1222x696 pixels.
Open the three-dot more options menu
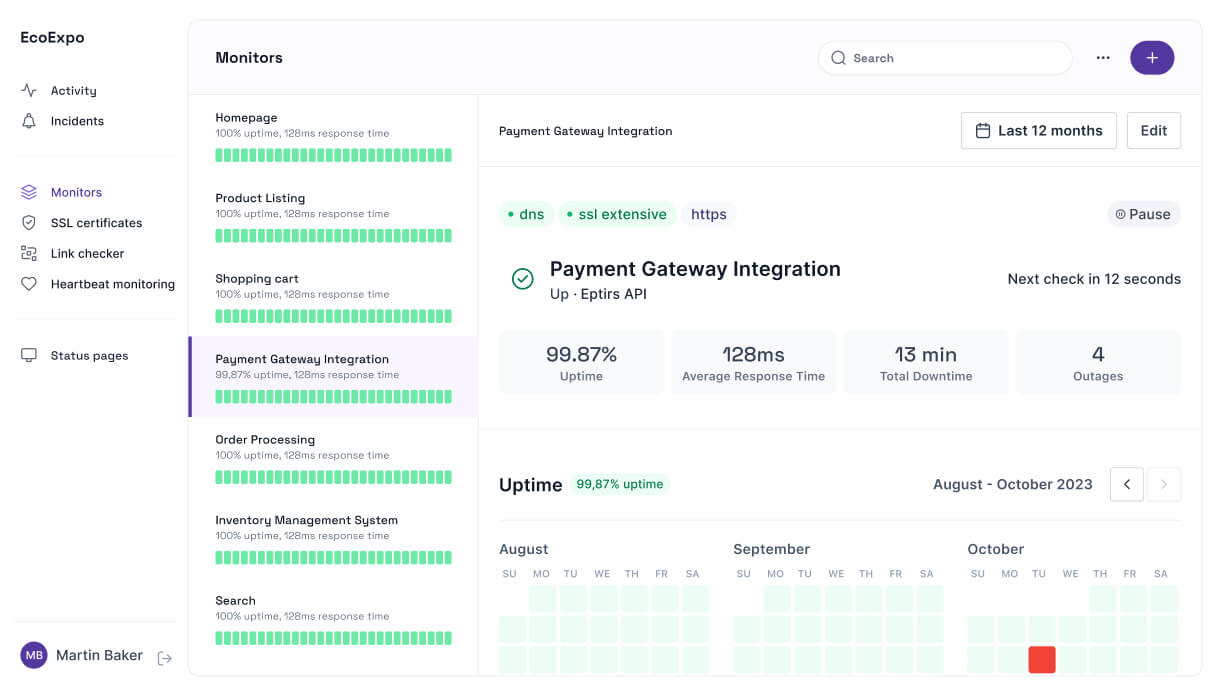coord(1103,58)
